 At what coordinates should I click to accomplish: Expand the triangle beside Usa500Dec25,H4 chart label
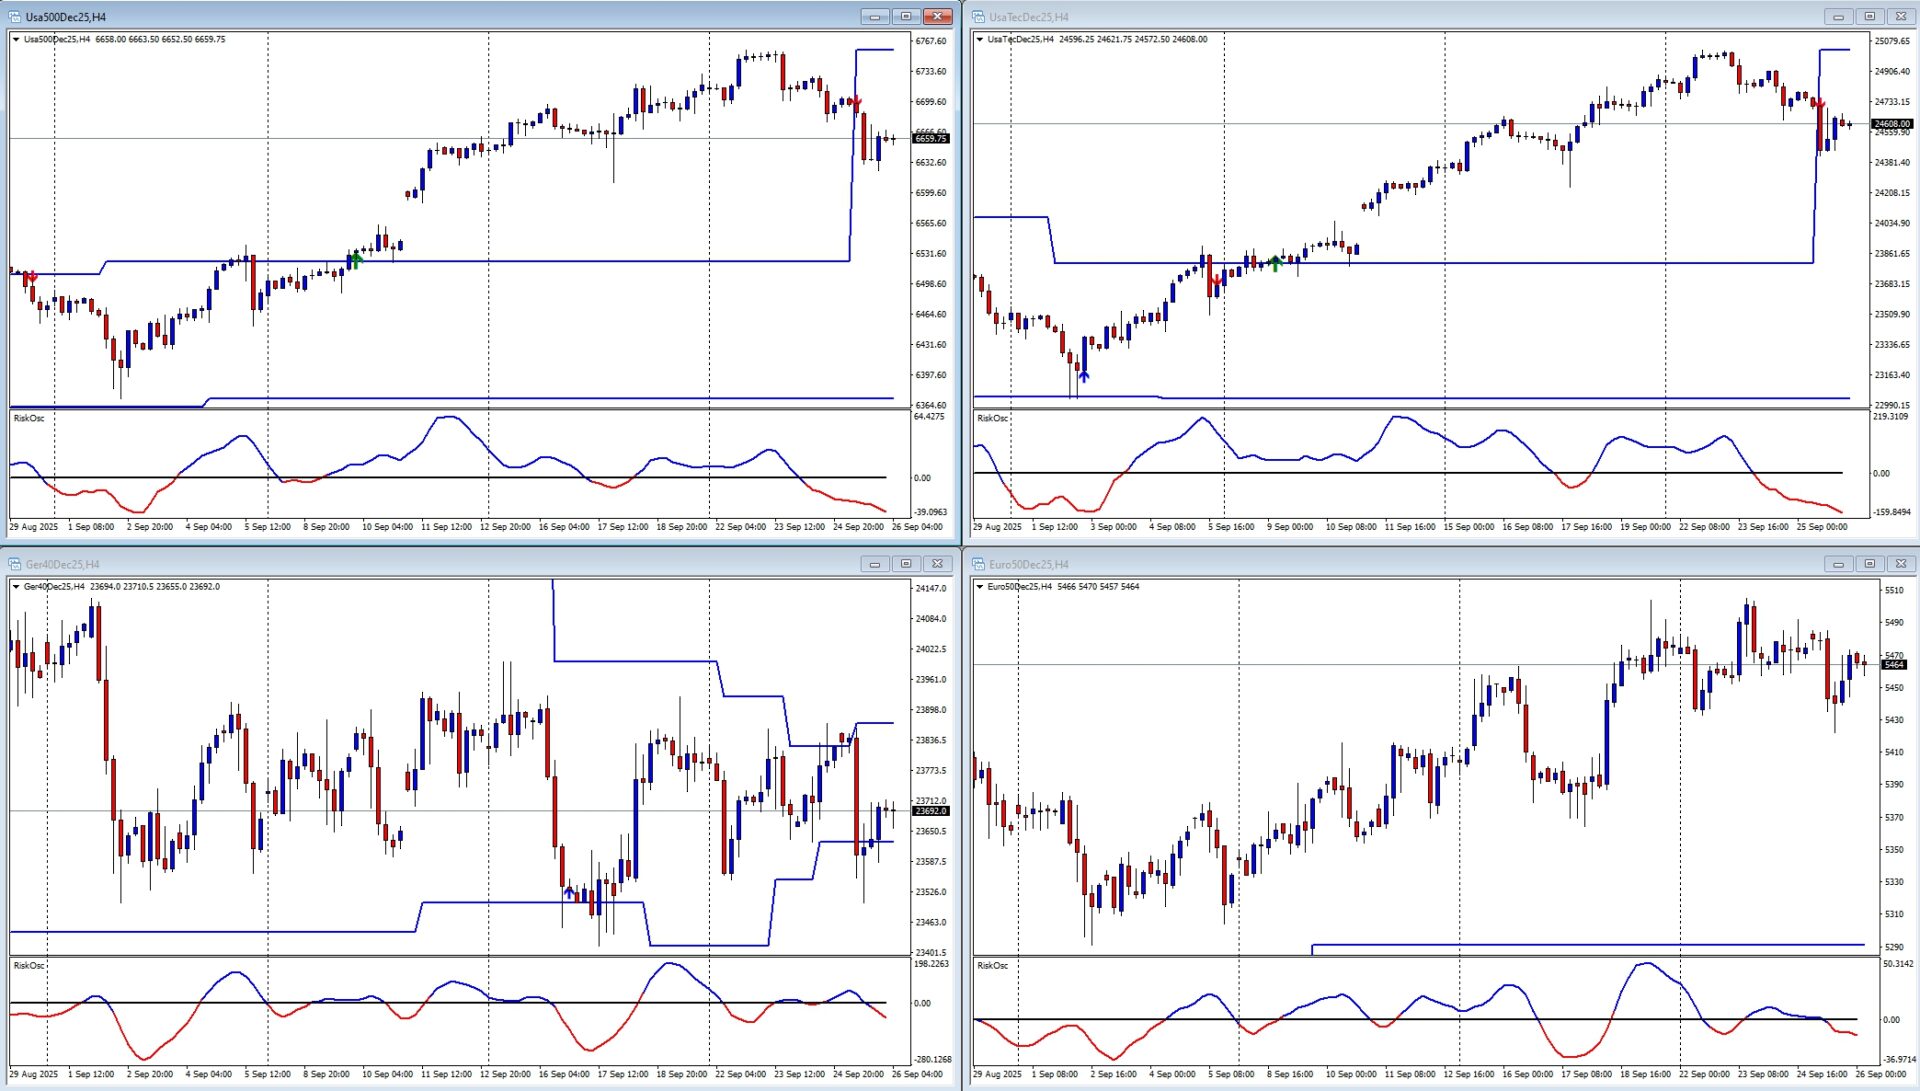coord(16,40)
